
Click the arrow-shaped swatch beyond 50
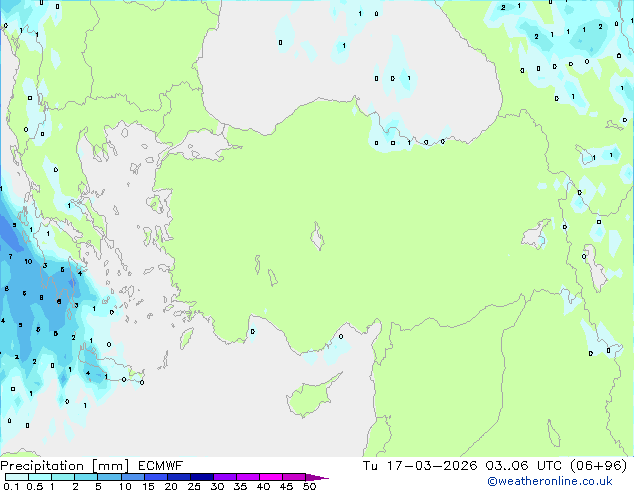point(317,477)
